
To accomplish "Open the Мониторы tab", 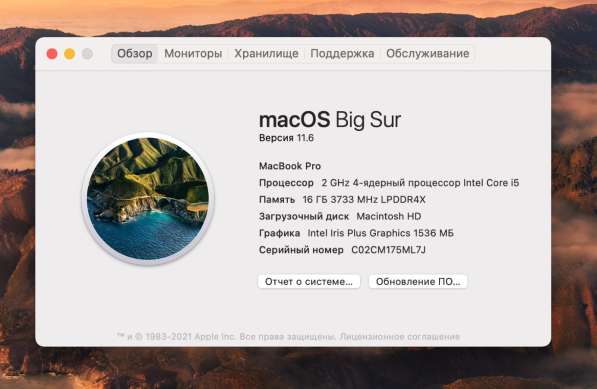I will pyautogui.click(x=193, y=54).
